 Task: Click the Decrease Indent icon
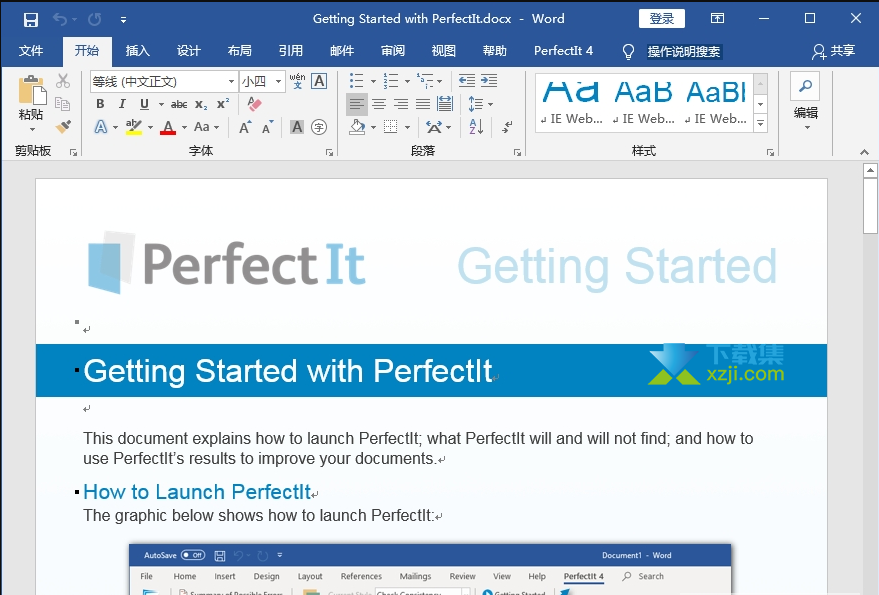[x=466, y=81]
